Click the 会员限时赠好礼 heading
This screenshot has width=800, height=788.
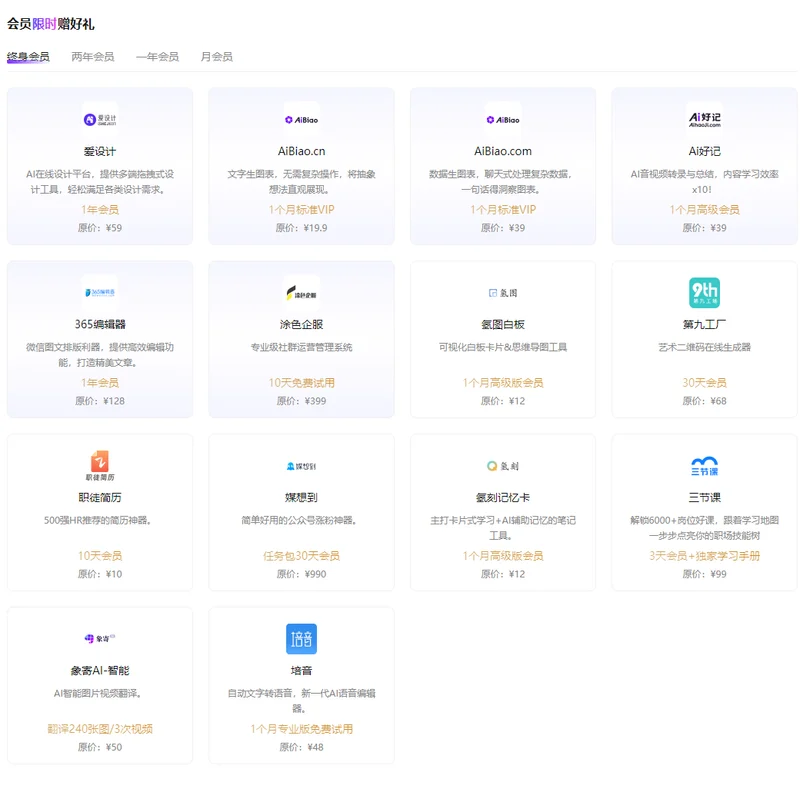pyautogui.click(x=51, y=23)
